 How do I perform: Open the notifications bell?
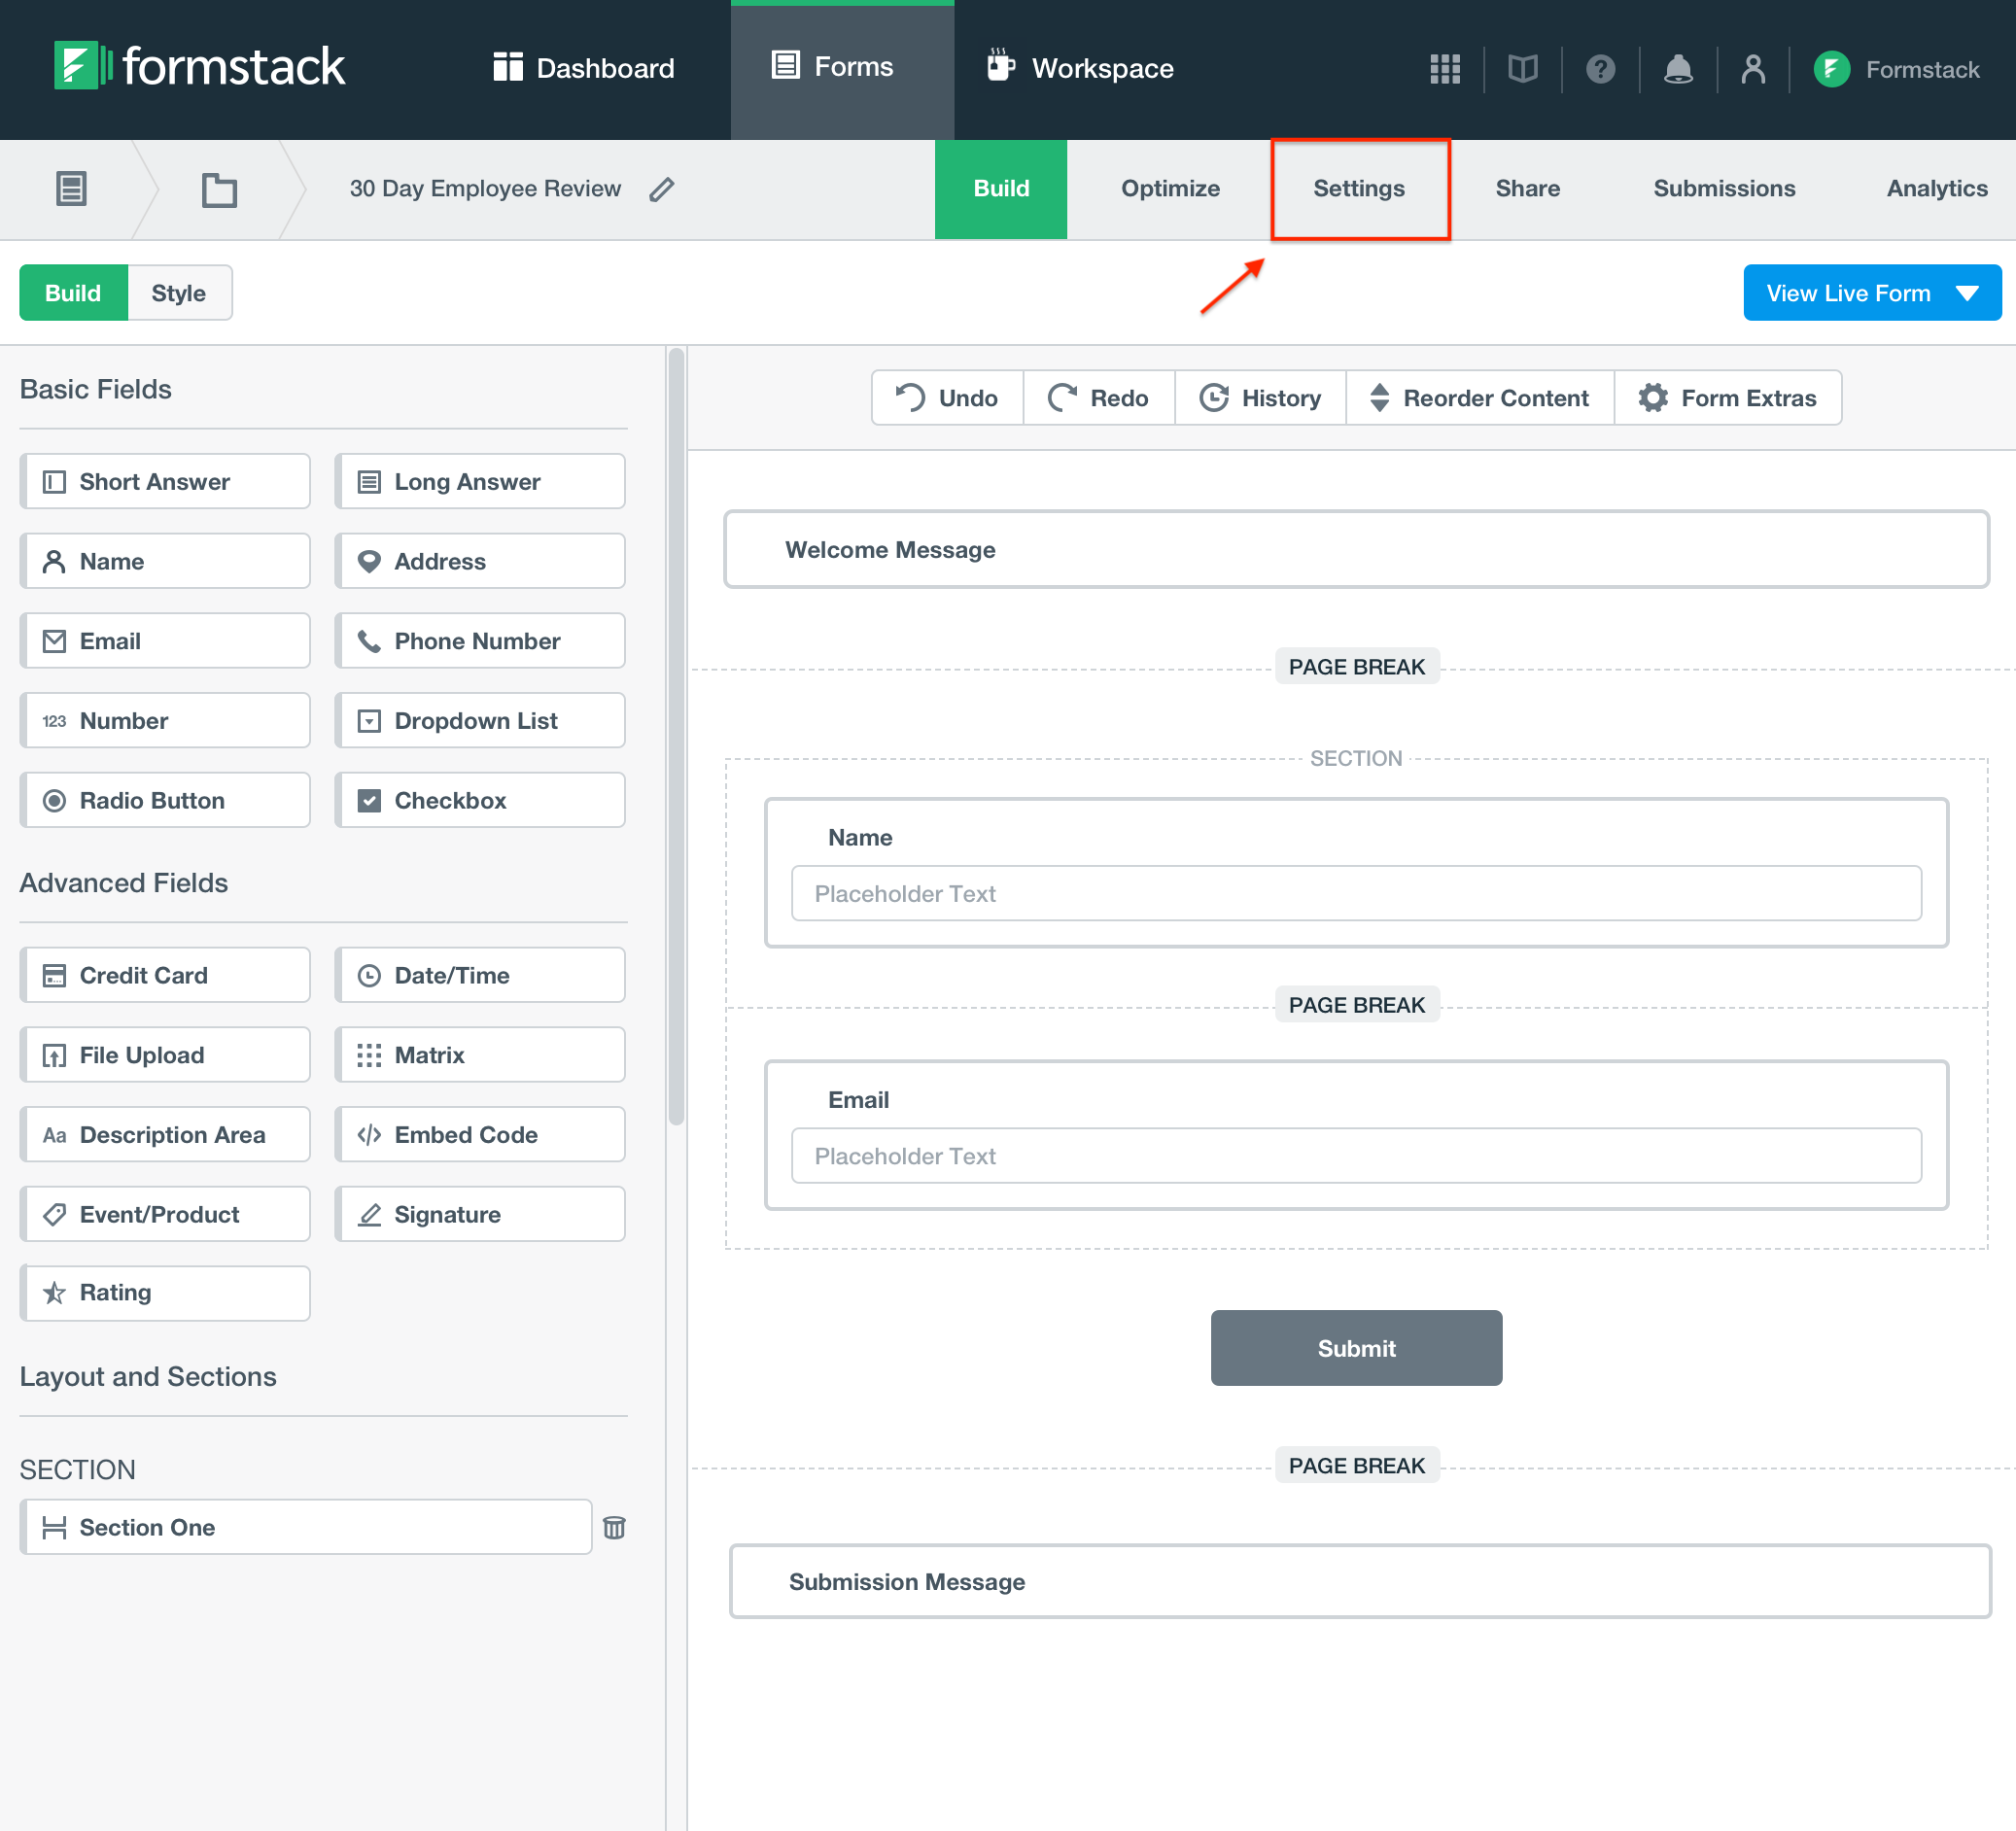(1677, 69)
